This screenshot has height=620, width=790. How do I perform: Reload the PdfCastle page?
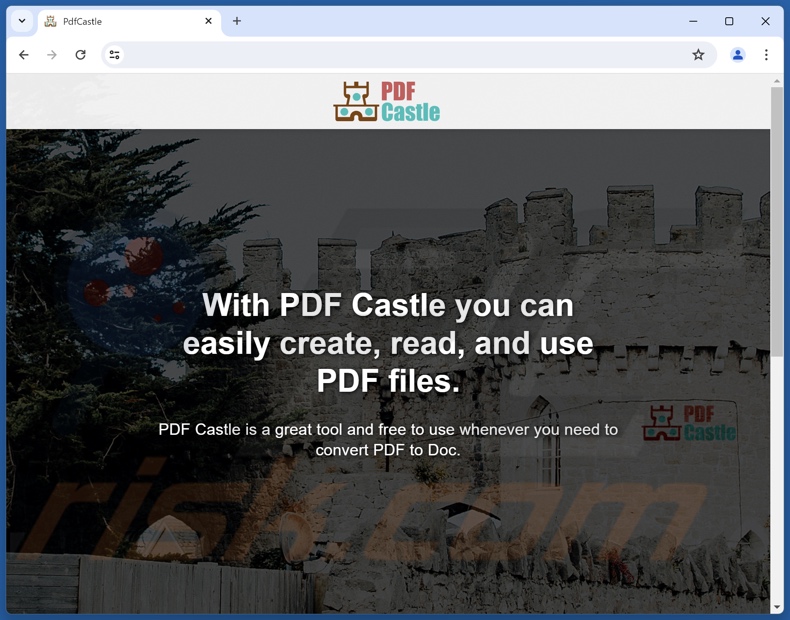(x=81, y=55)
